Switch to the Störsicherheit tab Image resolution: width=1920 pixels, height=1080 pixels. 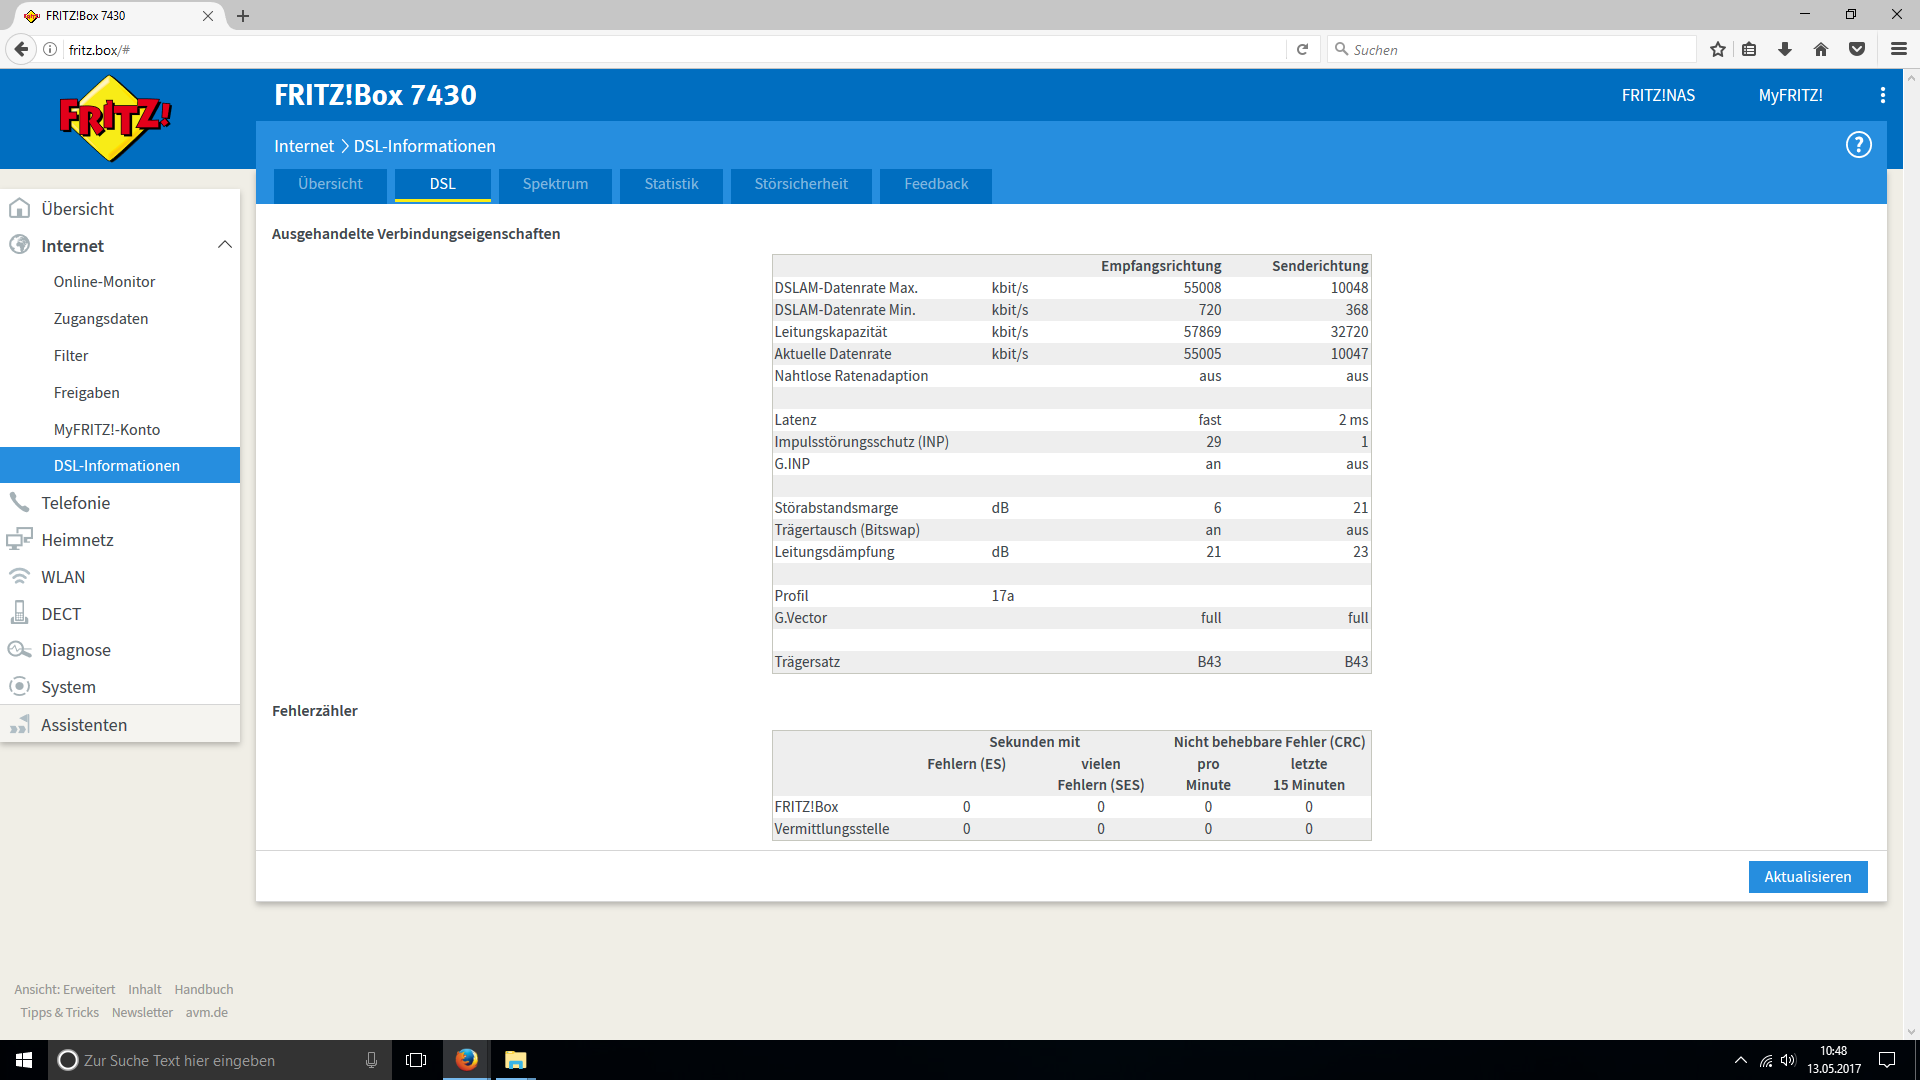(x=801, y=185)
